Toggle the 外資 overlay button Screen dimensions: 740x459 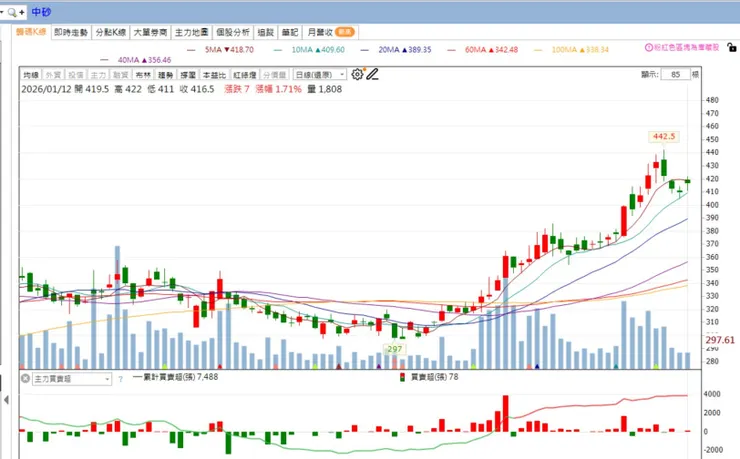point(53,75)
